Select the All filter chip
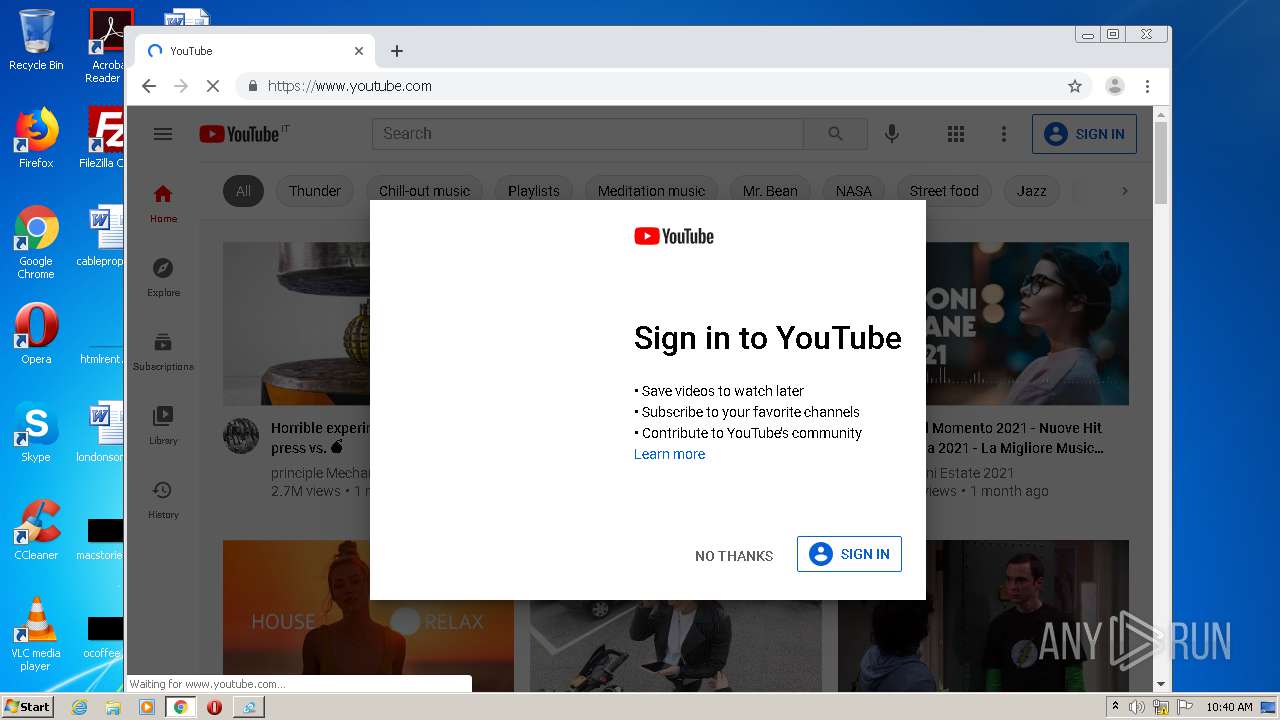 point(243,191)
